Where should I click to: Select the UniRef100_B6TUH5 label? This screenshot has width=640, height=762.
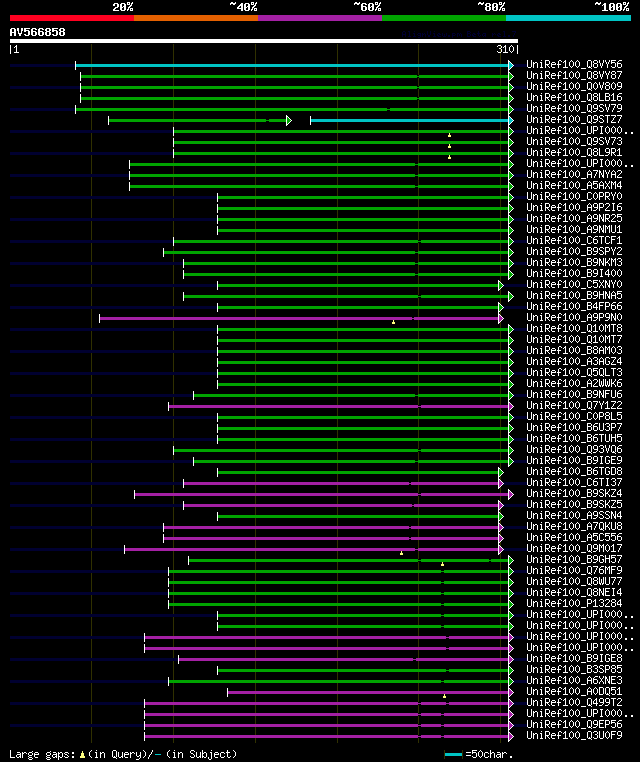(x=574, y=438)
